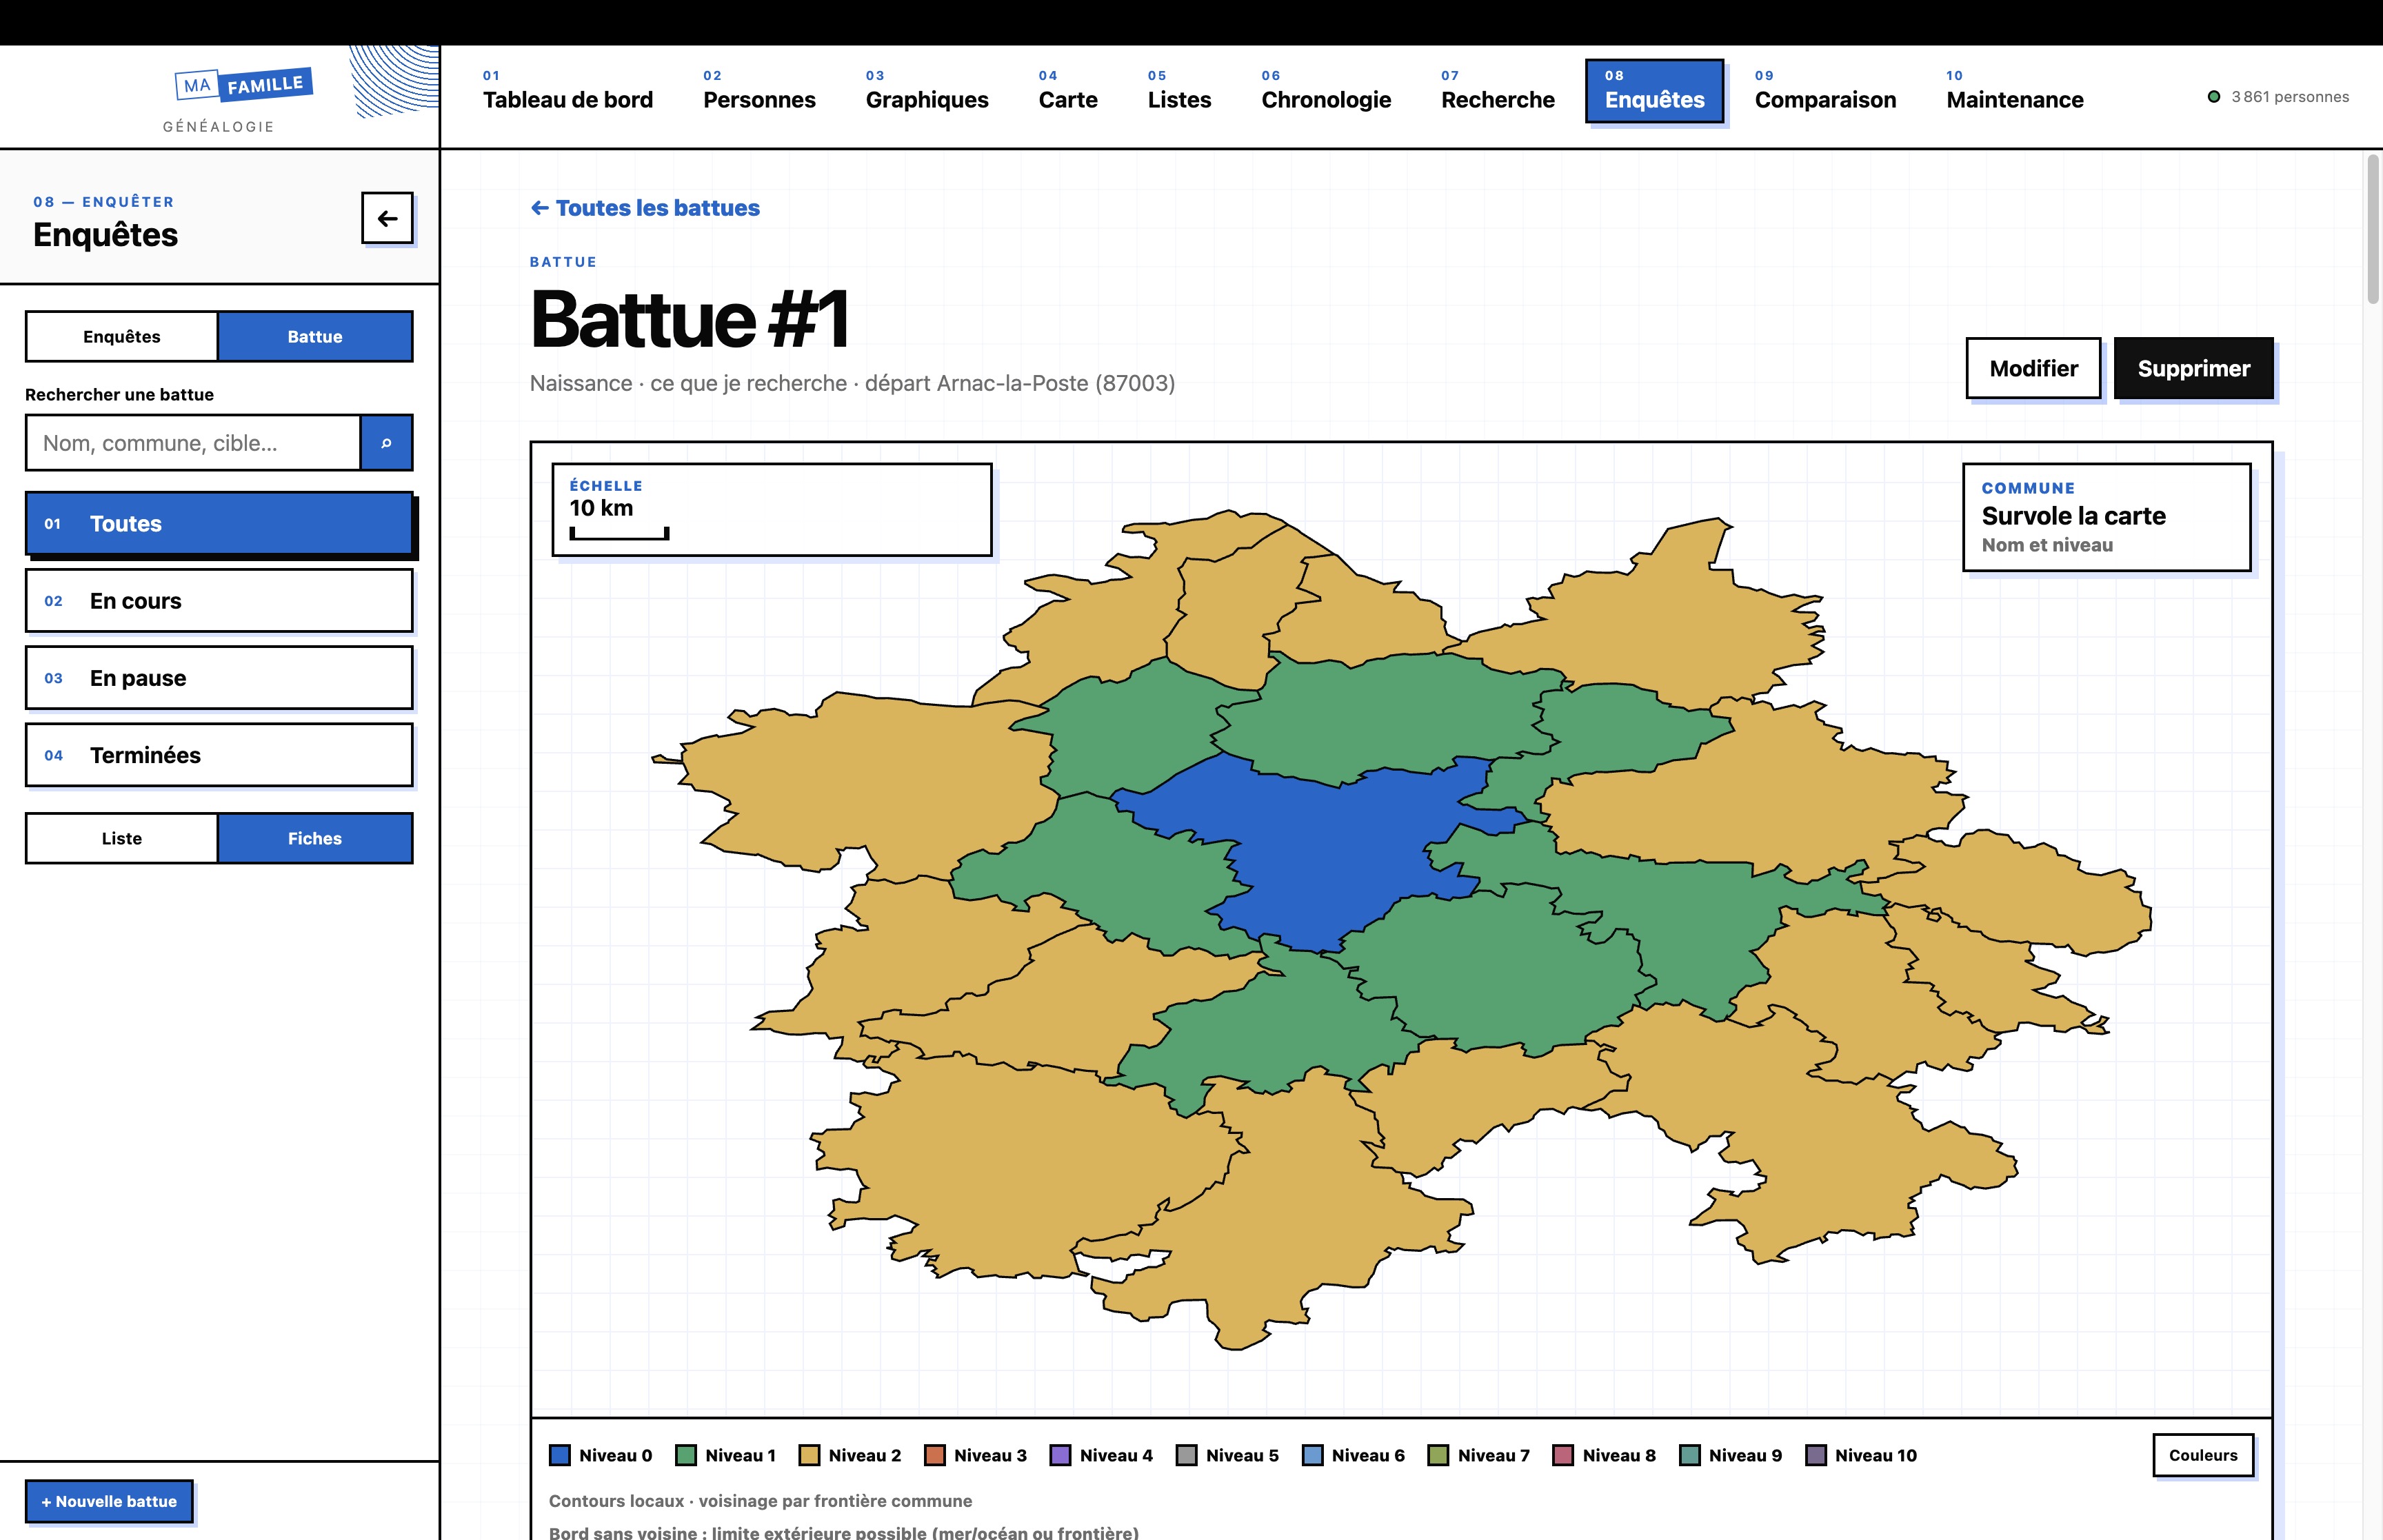Open the Comparaison tab
This screenshot has height=1540, width=2383.
(1825, 91)
